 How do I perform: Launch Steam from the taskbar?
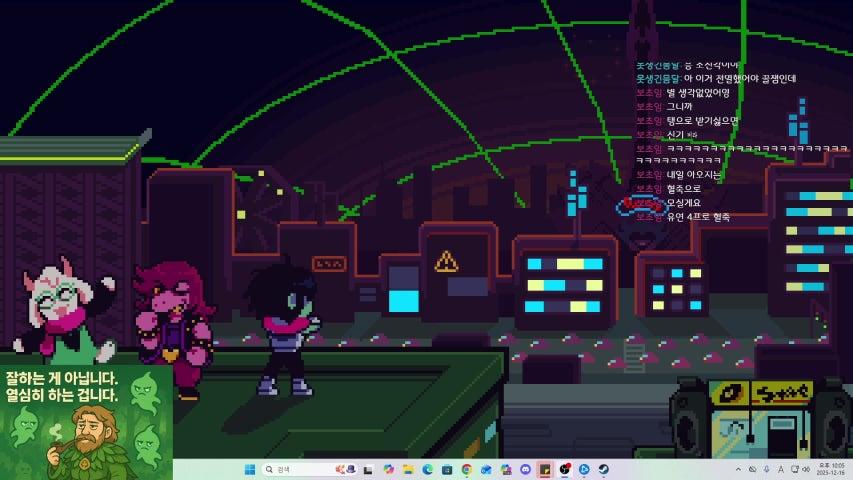(604, 469)
